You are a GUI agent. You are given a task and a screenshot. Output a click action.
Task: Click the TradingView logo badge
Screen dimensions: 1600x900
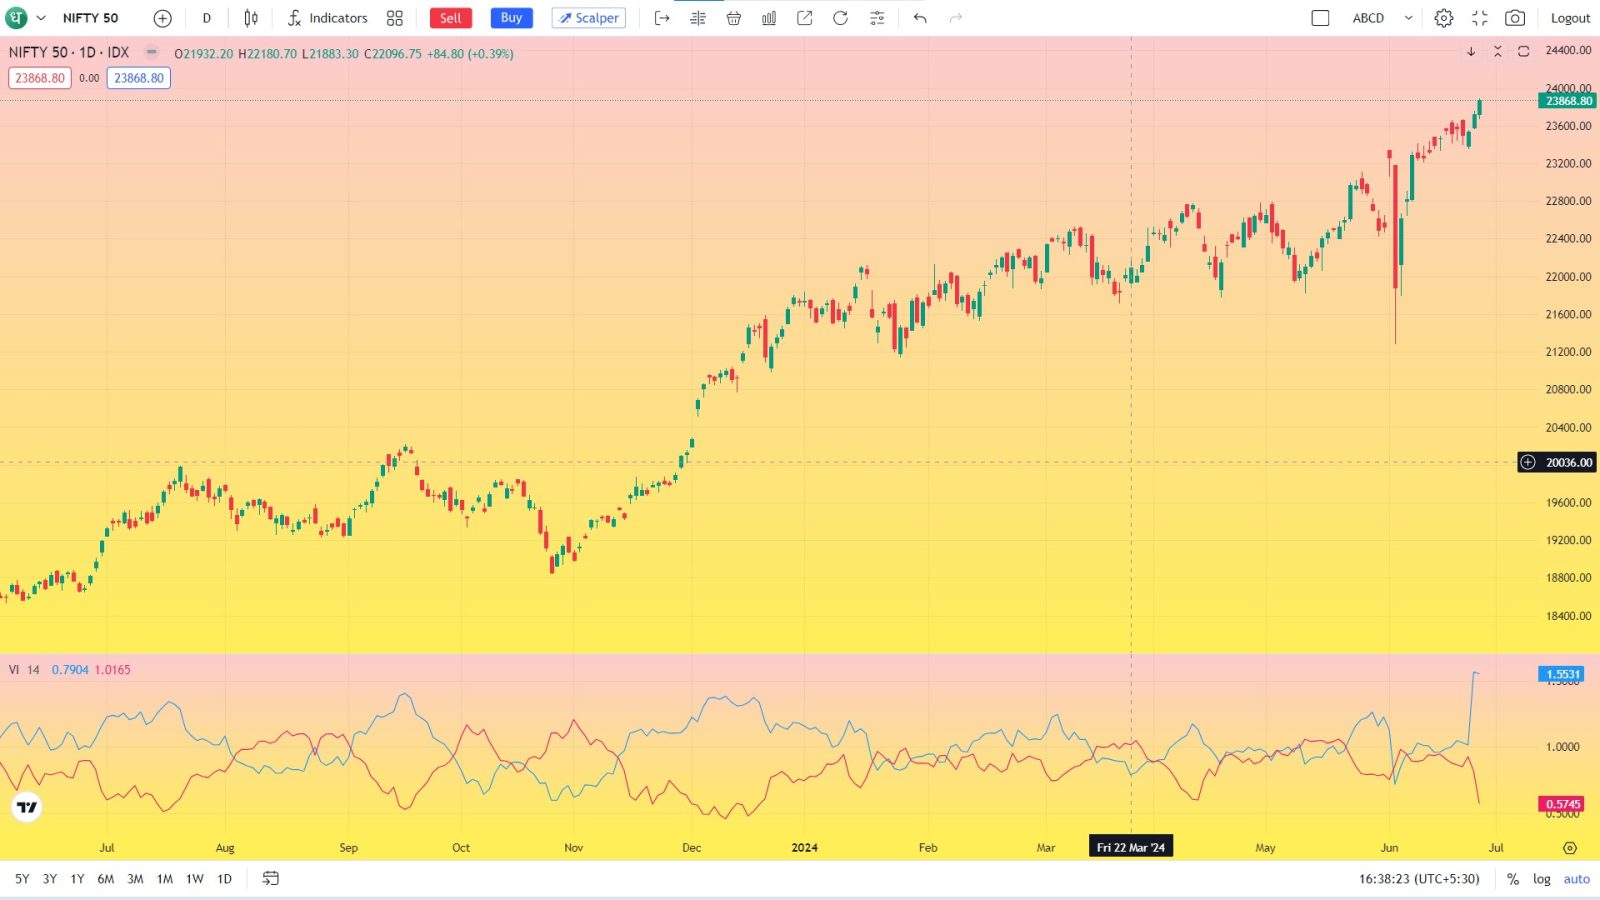(x=27, y=807)
